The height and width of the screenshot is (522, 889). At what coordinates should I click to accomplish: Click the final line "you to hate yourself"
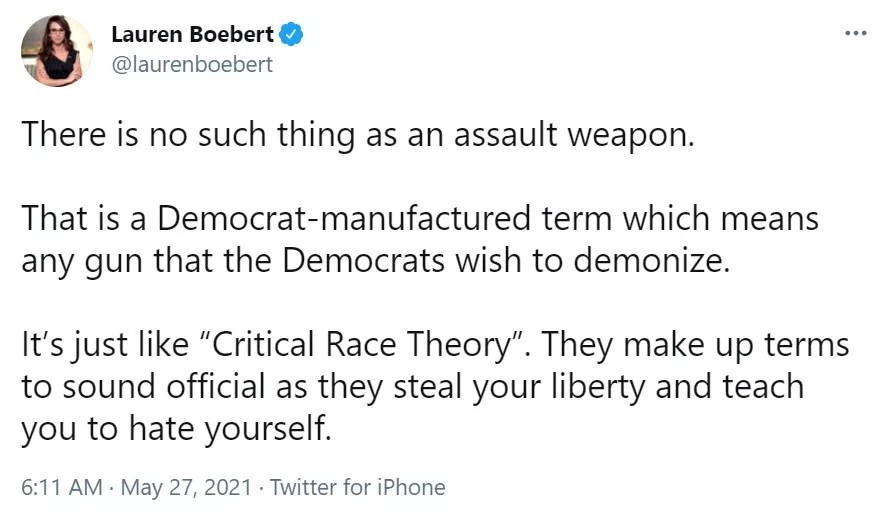175,428
